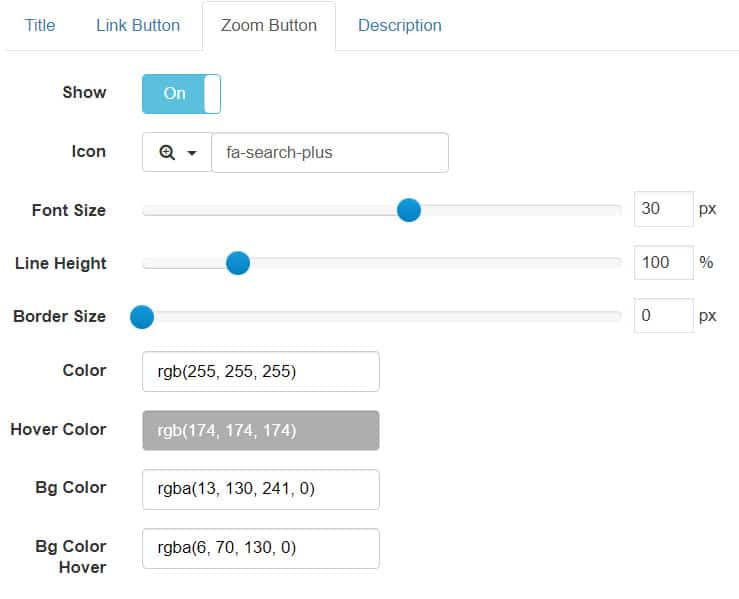Focus the Line Height value field showing 100
The width and height of the screenshot is (739, 599).
pyautogui.click(x=664, y=263)
